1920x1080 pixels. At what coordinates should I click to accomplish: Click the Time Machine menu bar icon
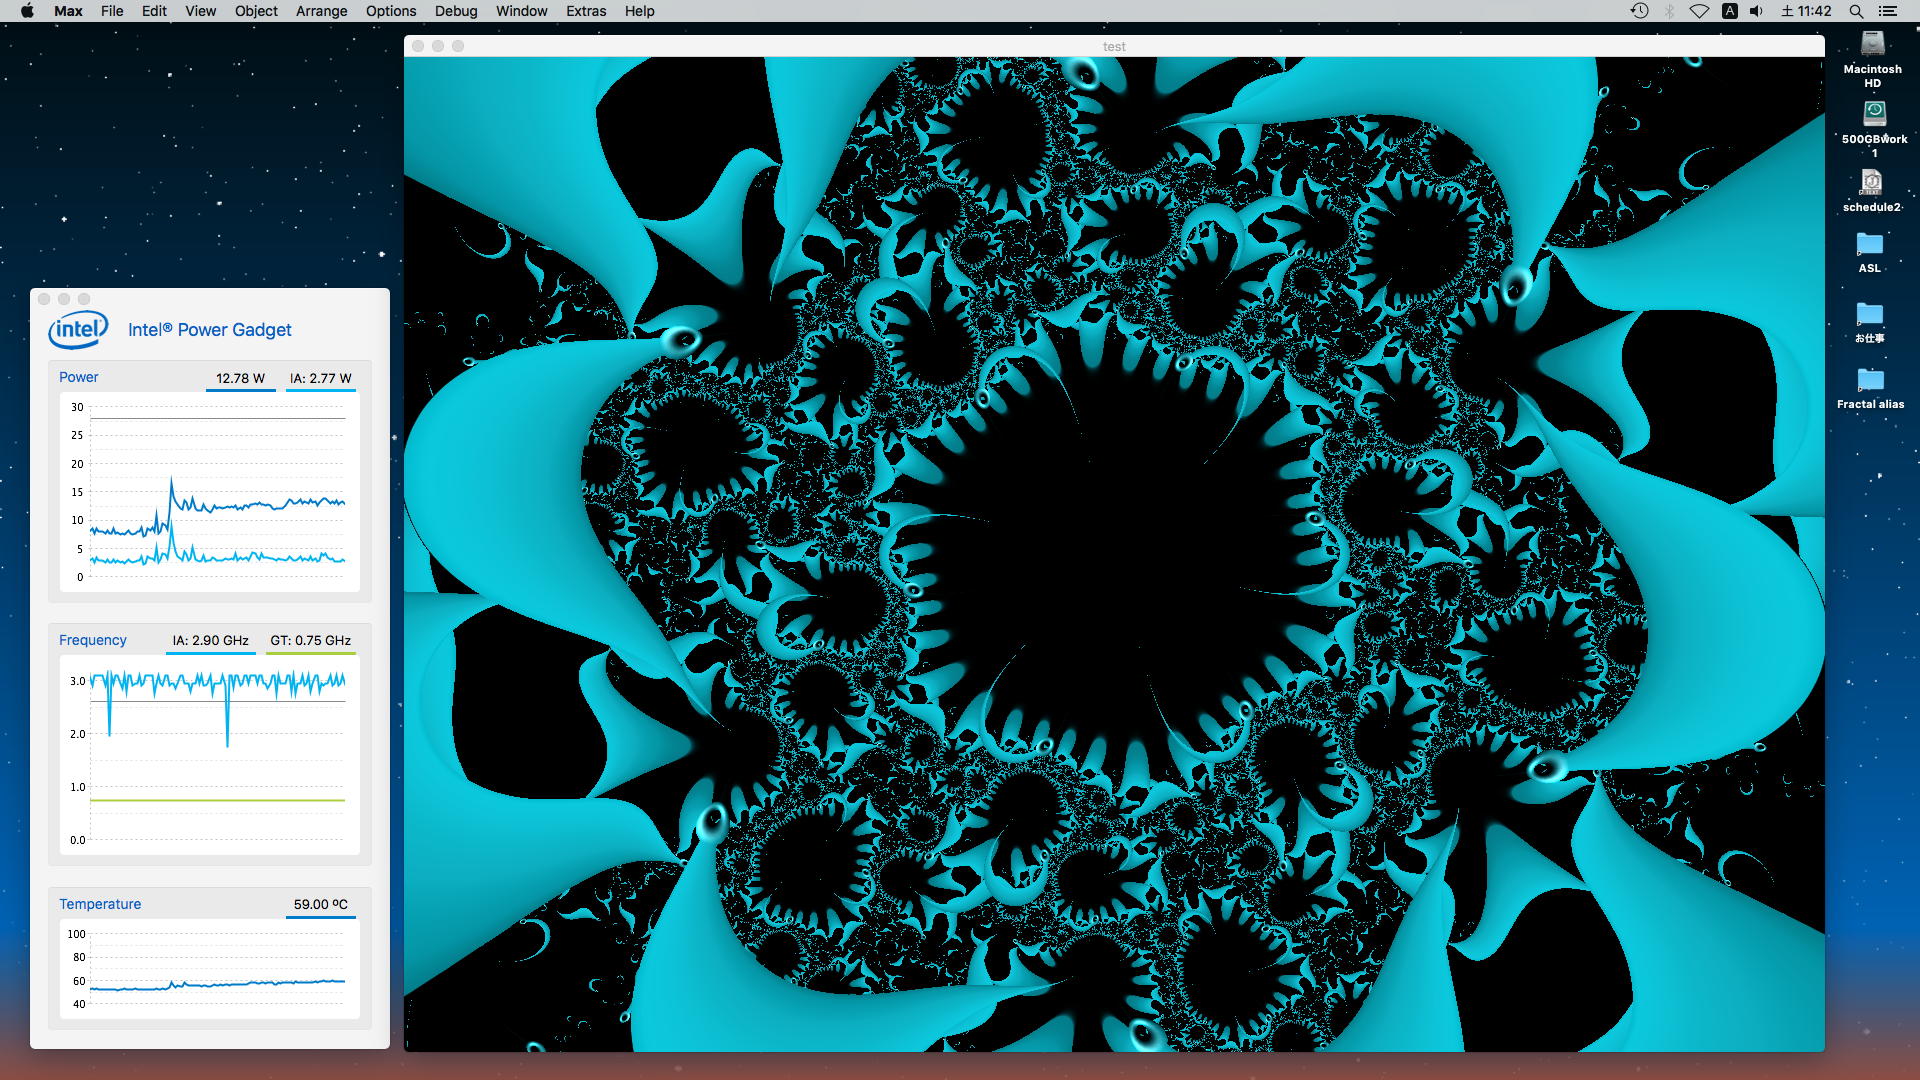pyautogui.click(x=1639, y=11)
